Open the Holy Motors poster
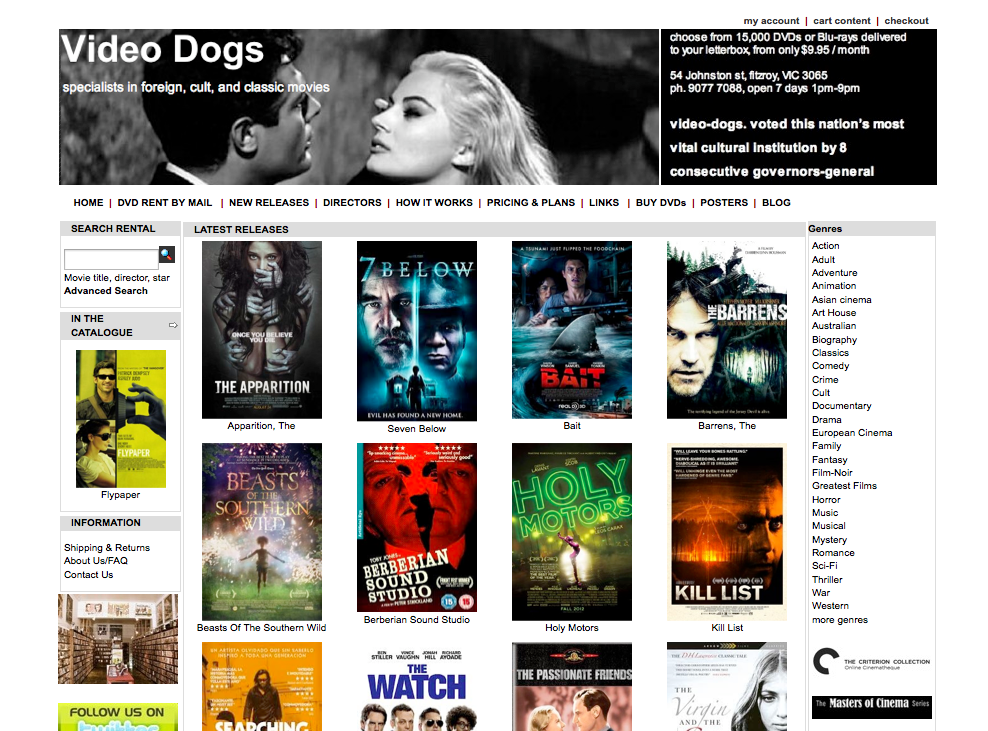This screenshot has height=731, width=988. pos(572,532)
